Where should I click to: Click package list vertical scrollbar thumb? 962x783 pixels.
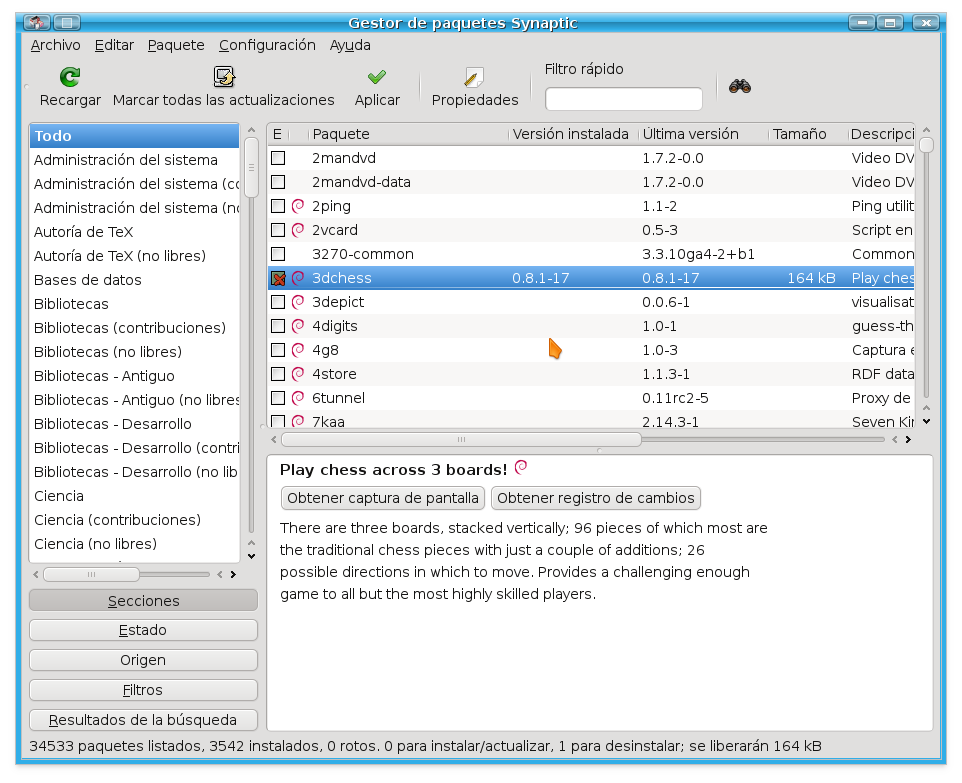[x=926, y=145]
